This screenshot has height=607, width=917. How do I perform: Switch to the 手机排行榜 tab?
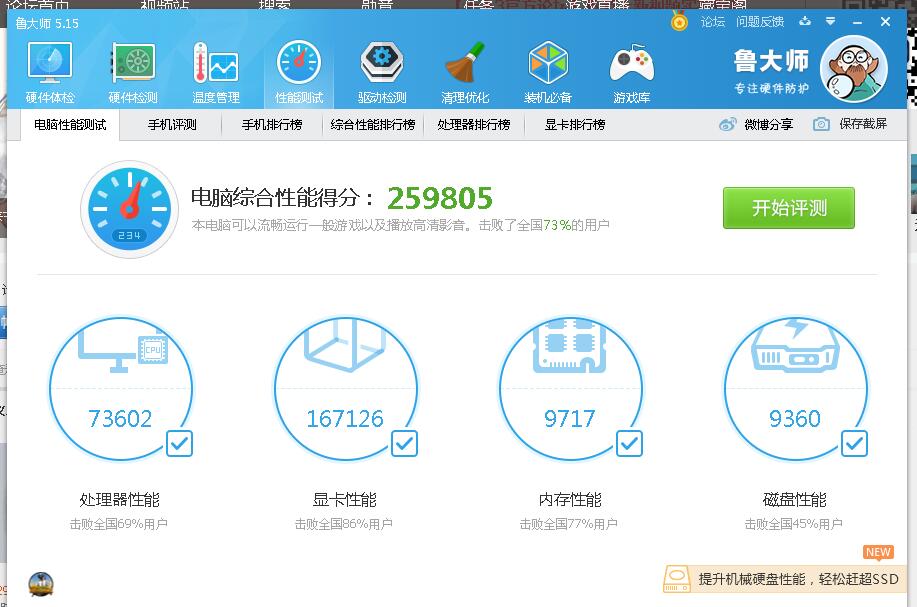[x=272, y=125]
